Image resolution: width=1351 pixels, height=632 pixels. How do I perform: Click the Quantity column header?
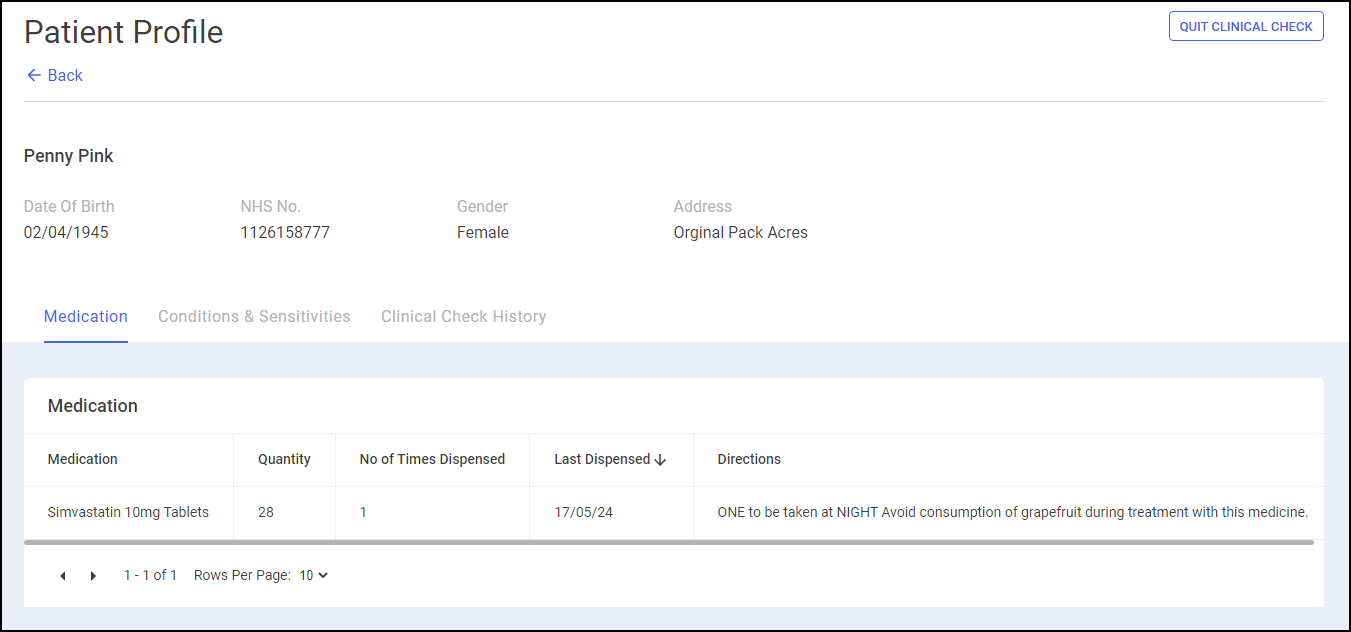284,460
